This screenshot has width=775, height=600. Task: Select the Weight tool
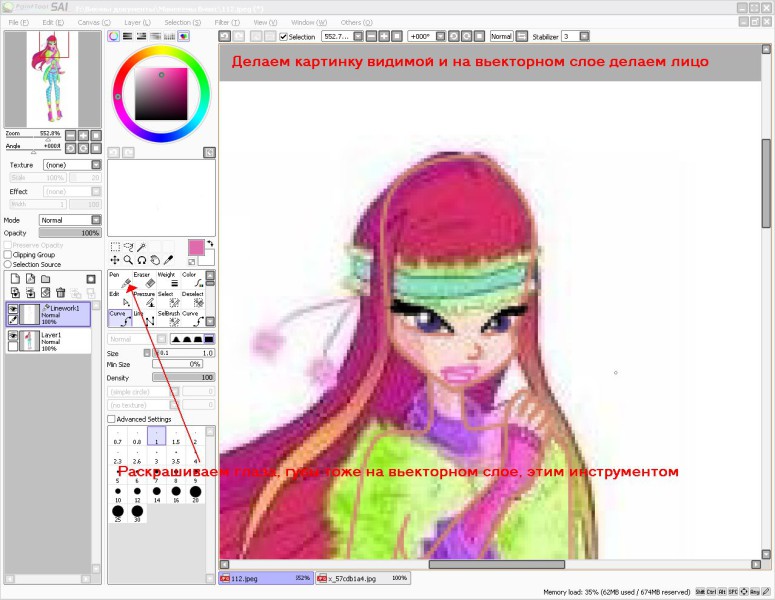[x=169, y=279]
